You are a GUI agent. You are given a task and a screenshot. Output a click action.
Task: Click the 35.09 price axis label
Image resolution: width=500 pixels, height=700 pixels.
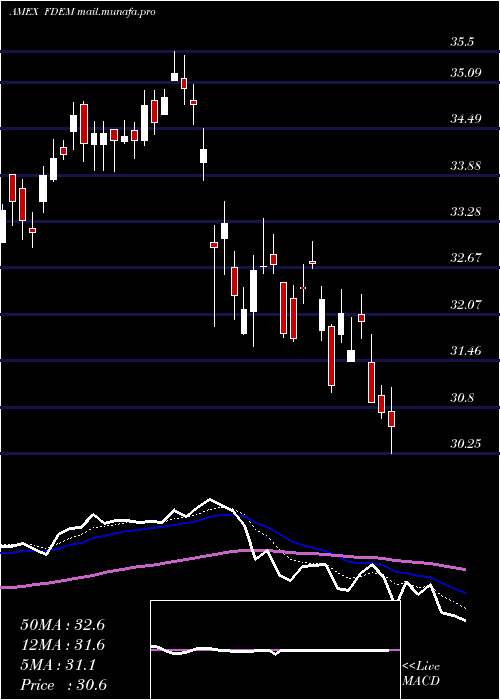[x=466, y=72]
